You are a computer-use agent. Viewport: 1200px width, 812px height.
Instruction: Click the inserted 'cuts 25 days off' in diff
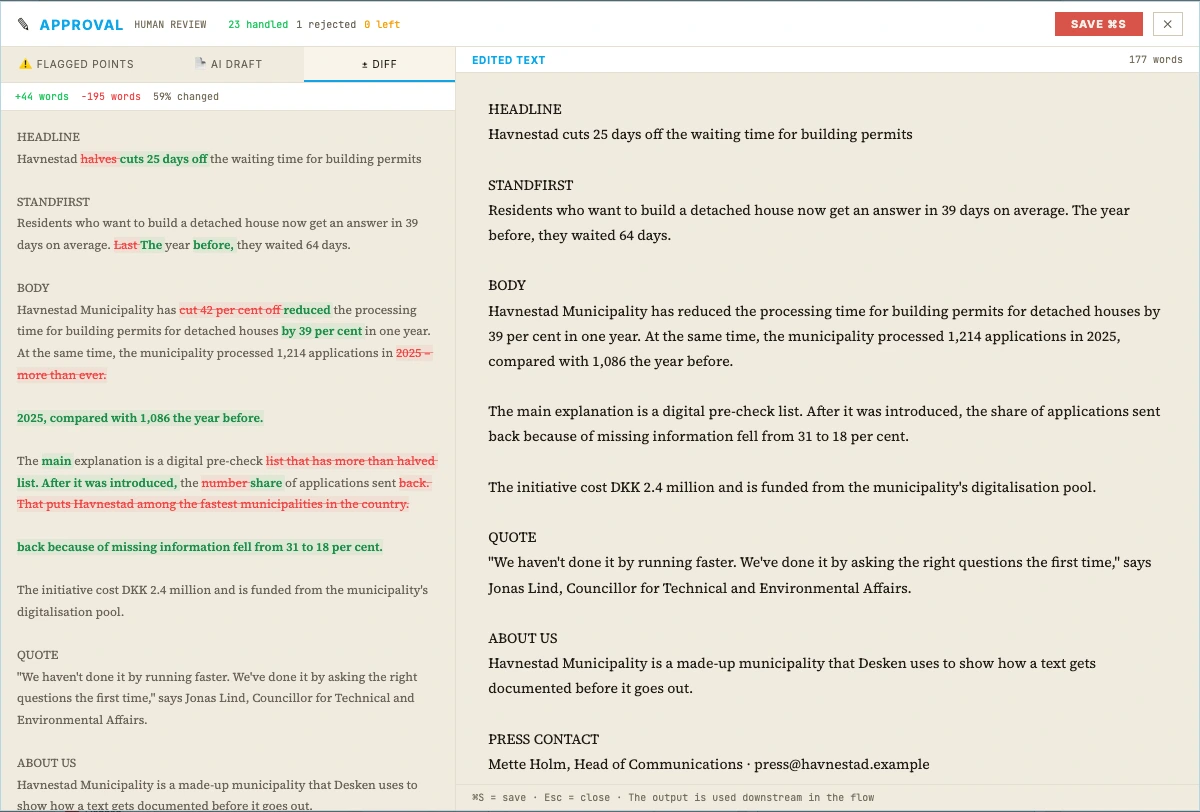pyautogui.click(x=164, y=159)
